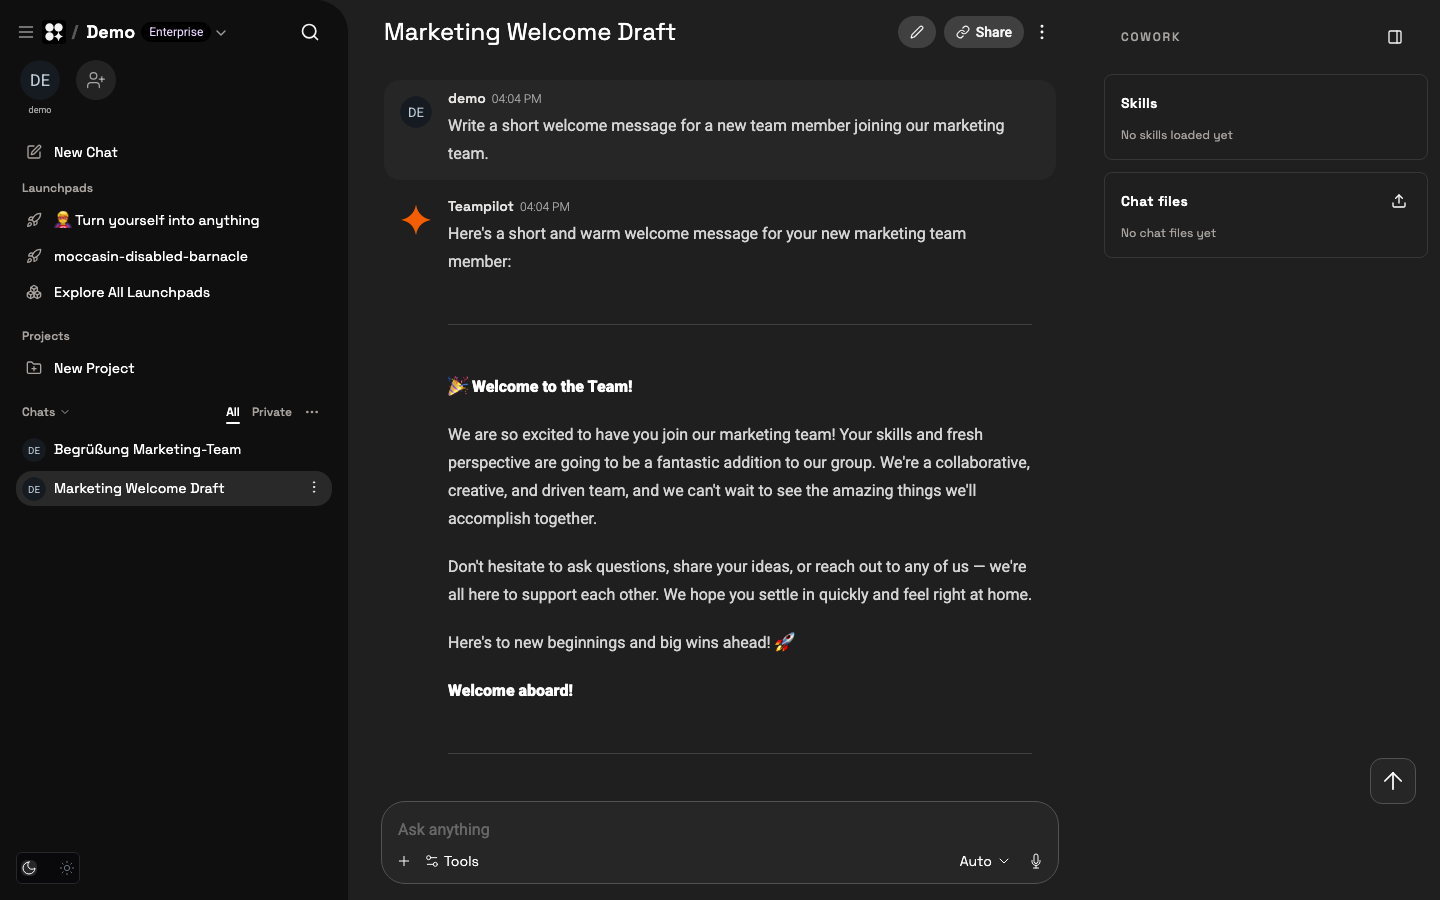The width and height of the screenshot is (1440, 900).
Task: Create a New Project
Action: click(x=174, y=368)
